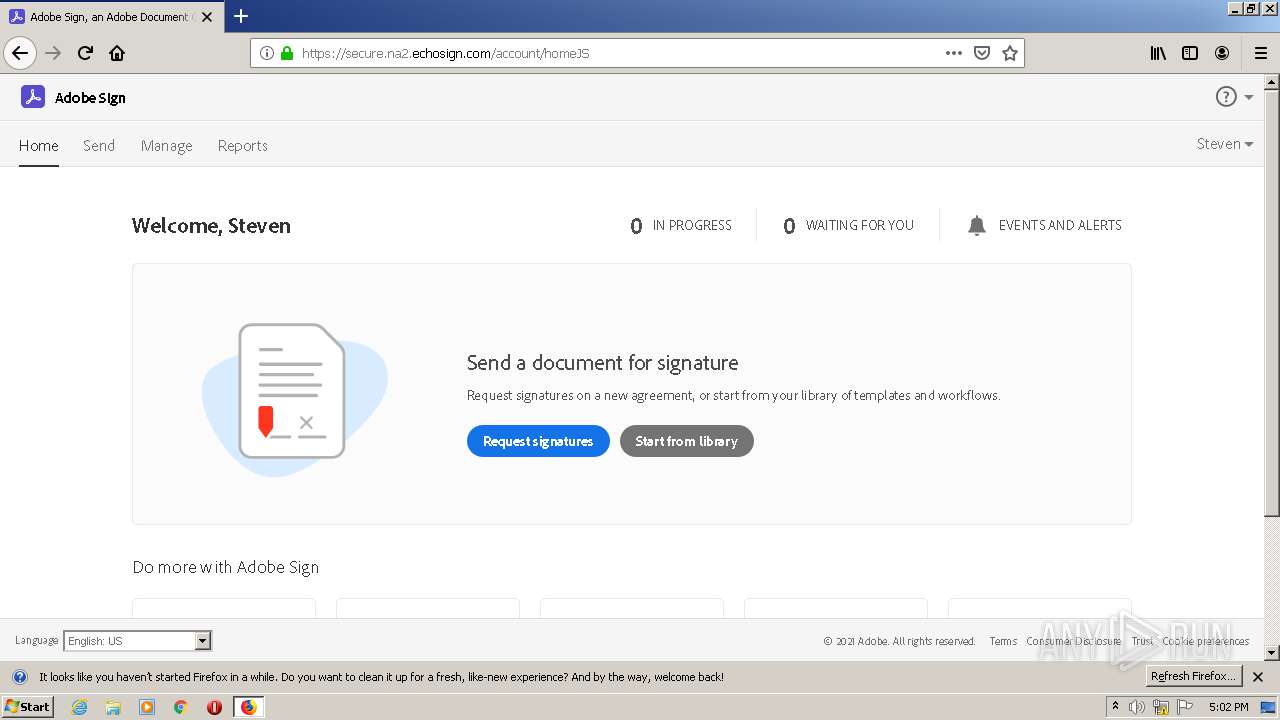This screenshot has height=720, width=1280.
Task: Launch Chrome from the taskbar
Action: (181, 707)
